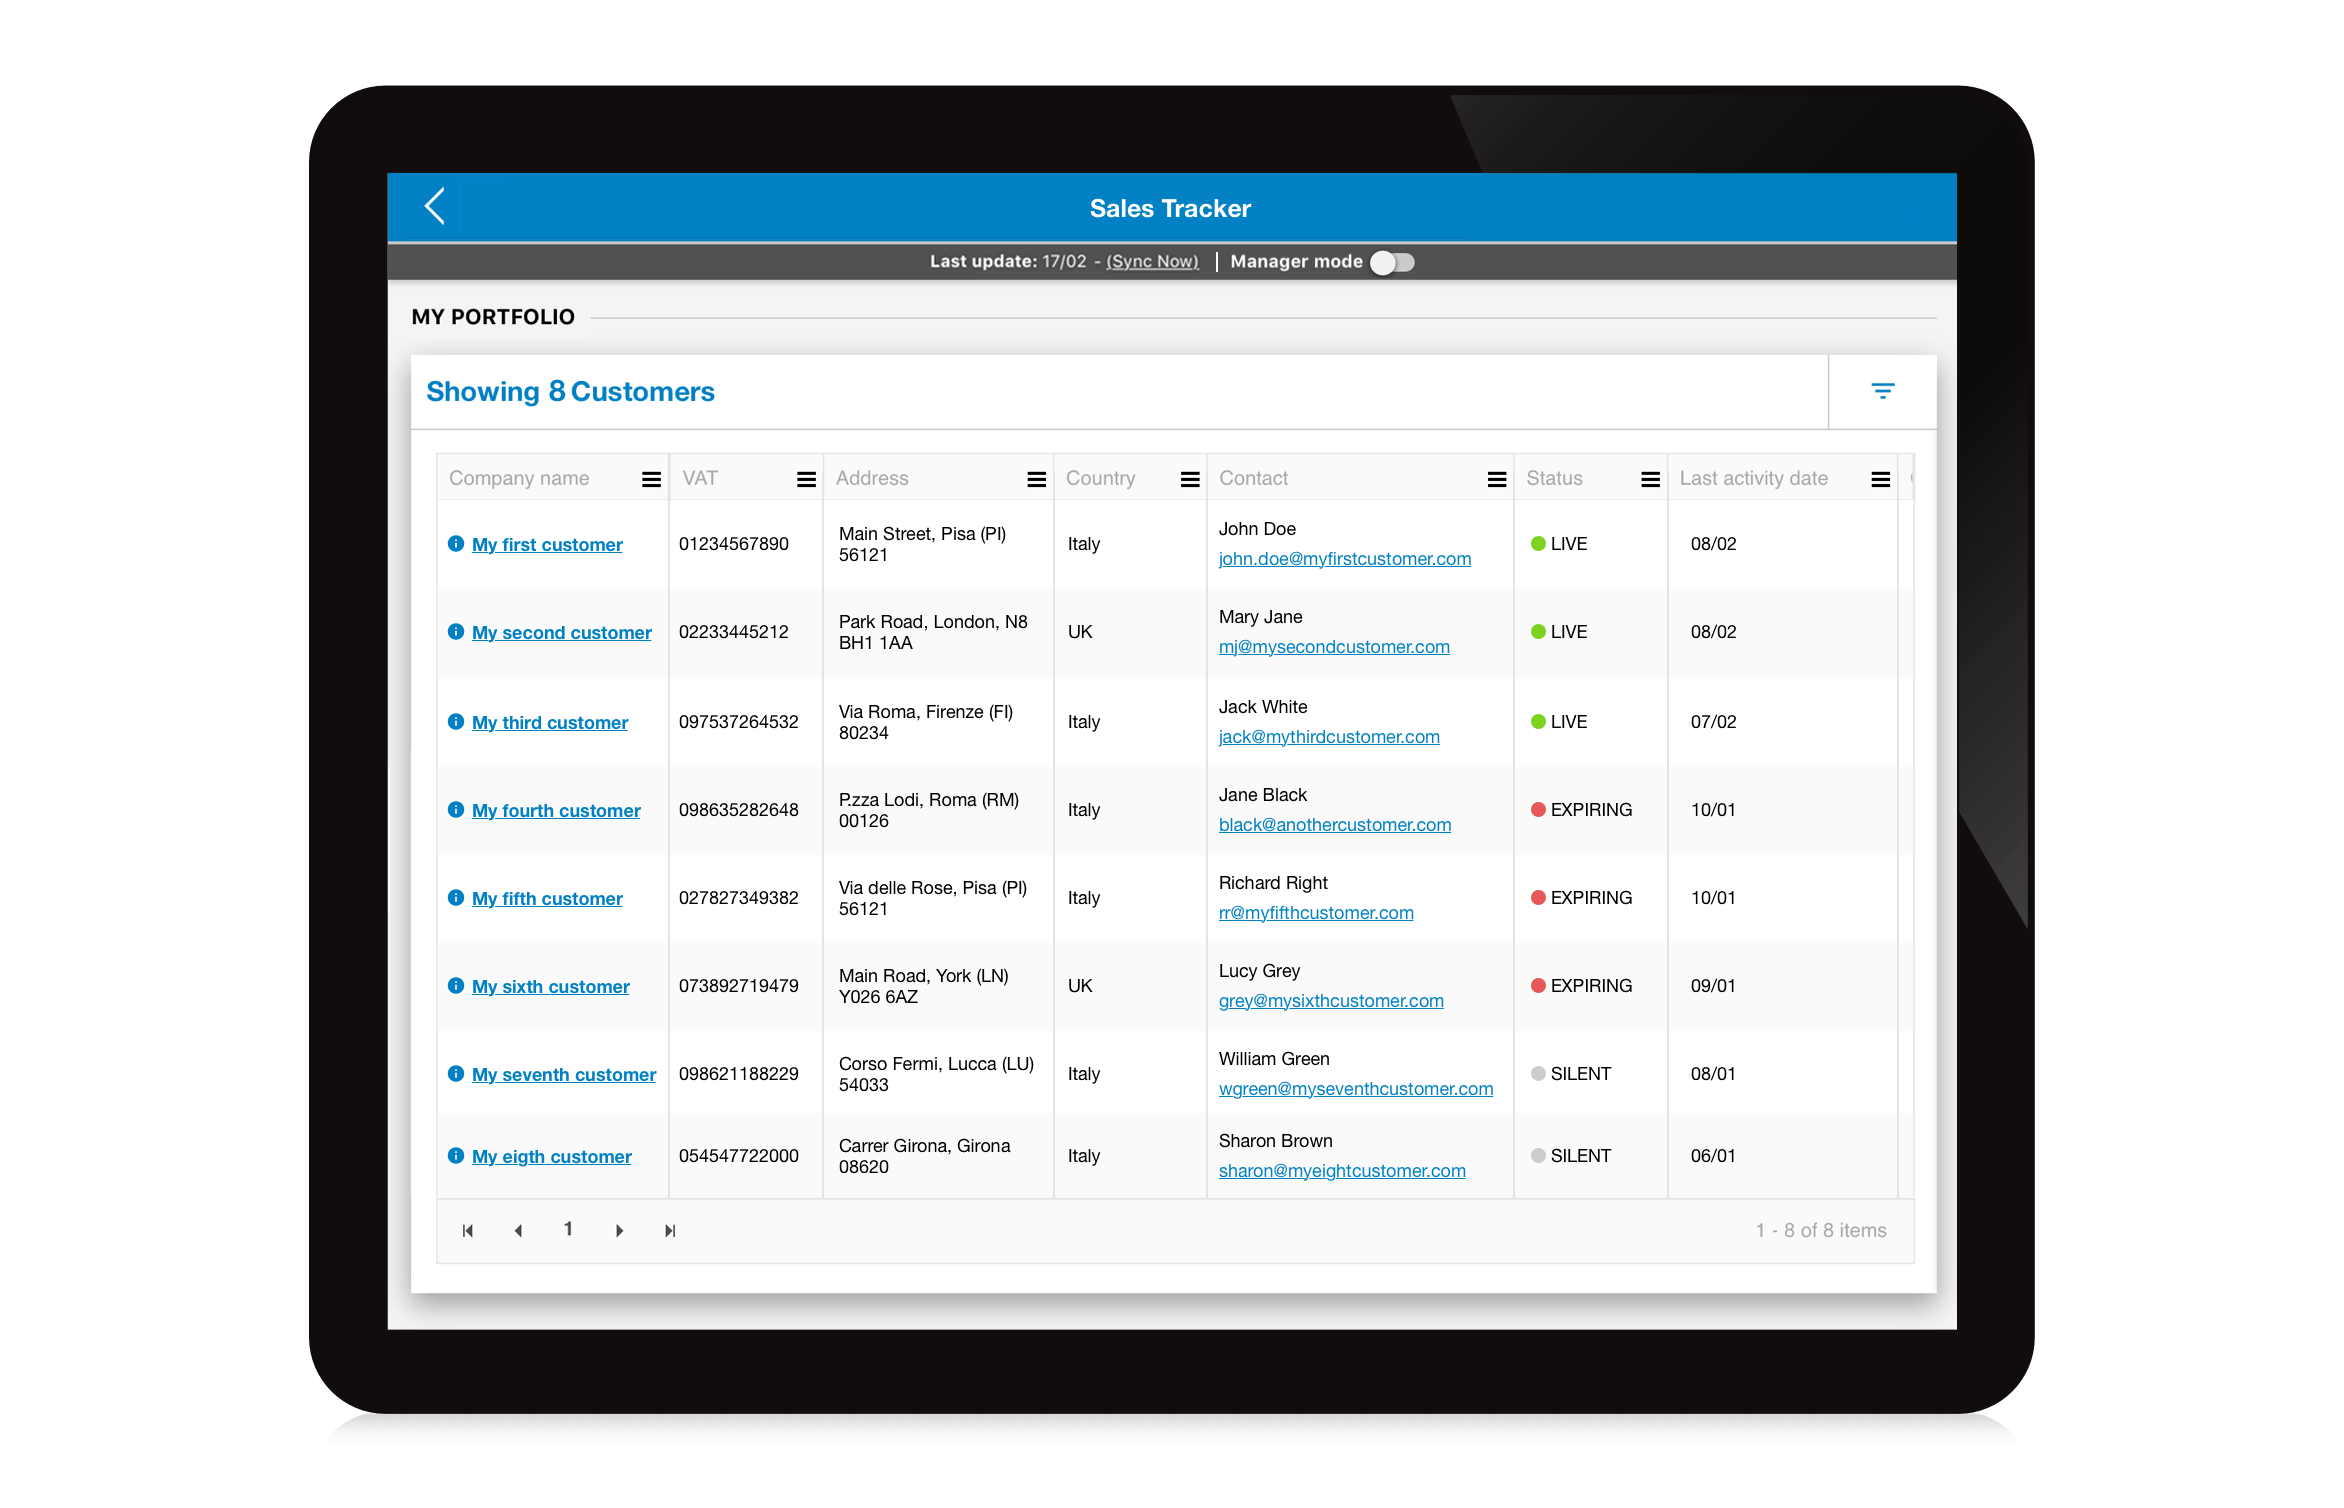Select page number 1 in pager

point(568,1229)
